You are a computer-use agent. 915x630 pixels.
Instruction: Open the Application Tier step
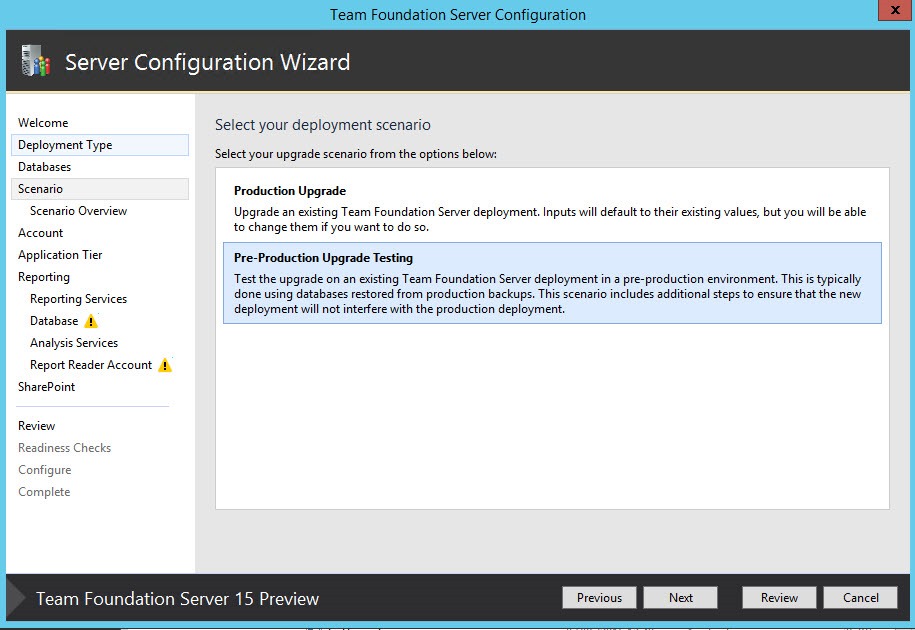(60, 255)
